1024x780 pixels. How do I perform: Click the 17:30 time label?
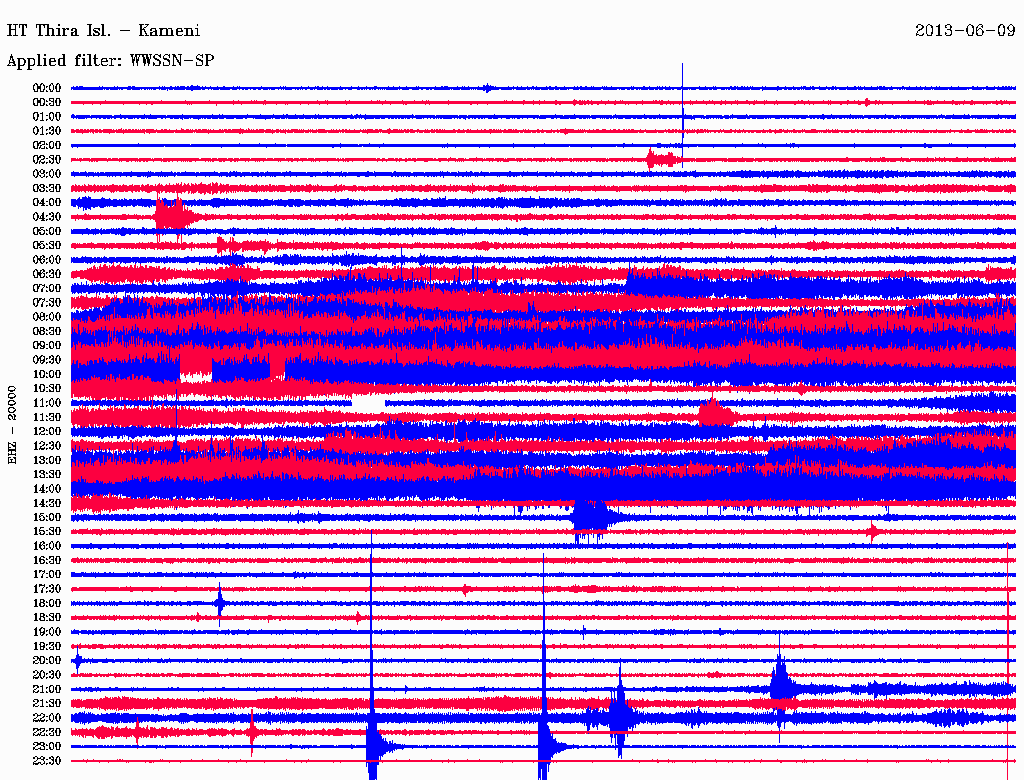coord(47,589)
